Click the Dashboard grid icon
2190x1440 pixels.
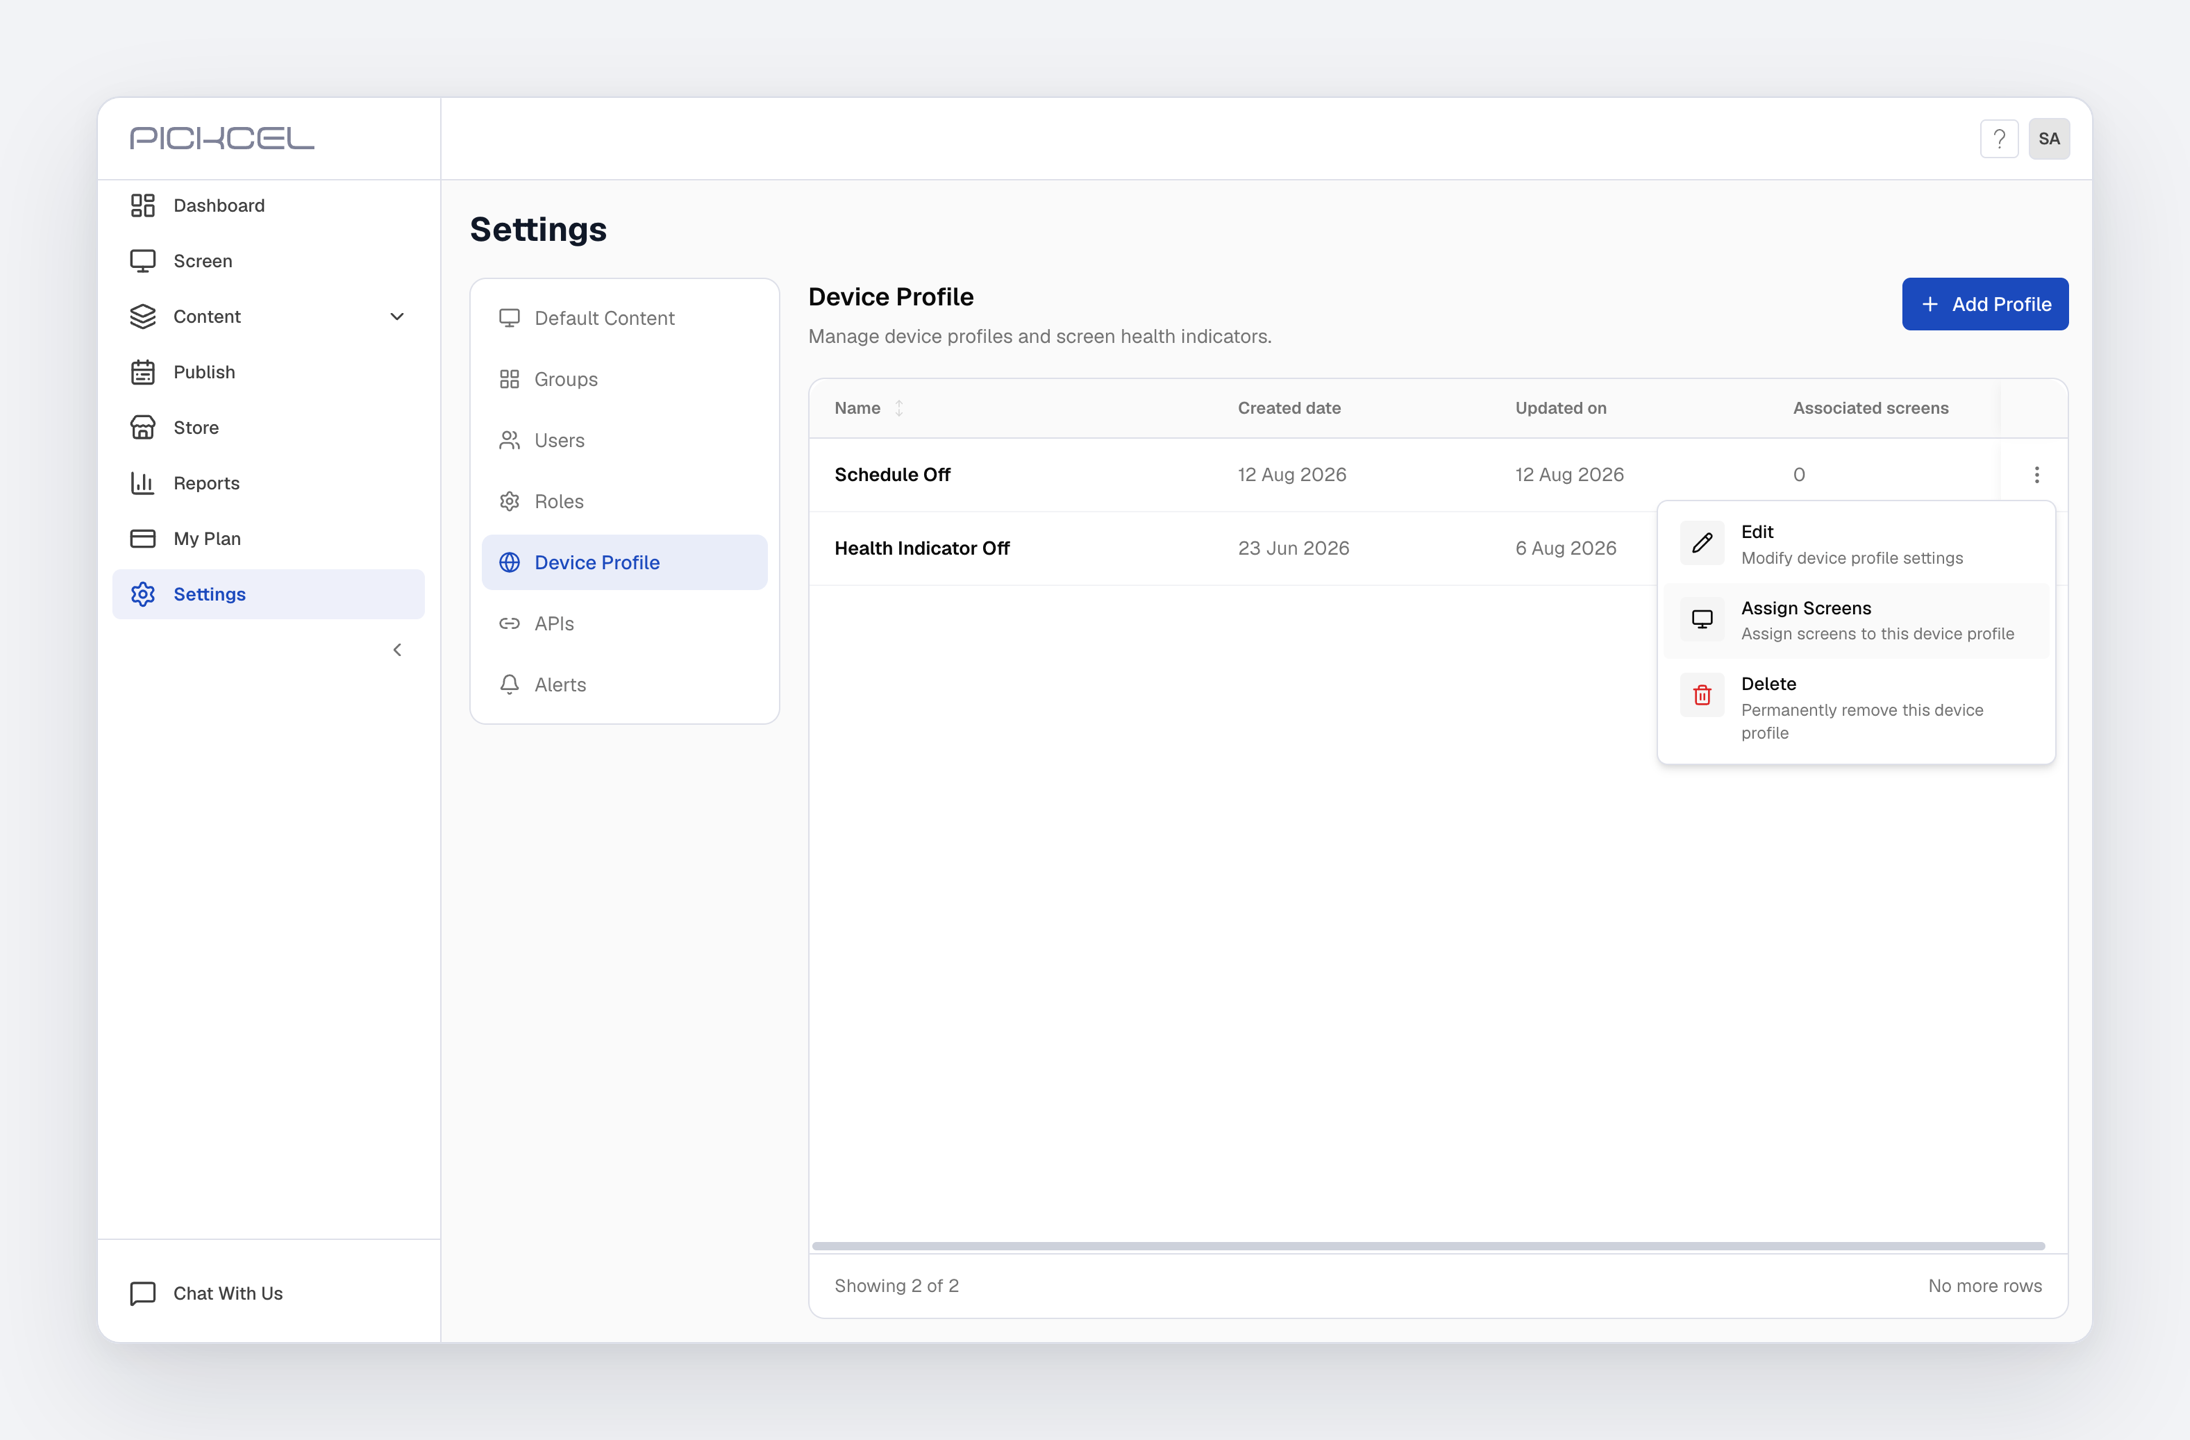tap(143, 205)
